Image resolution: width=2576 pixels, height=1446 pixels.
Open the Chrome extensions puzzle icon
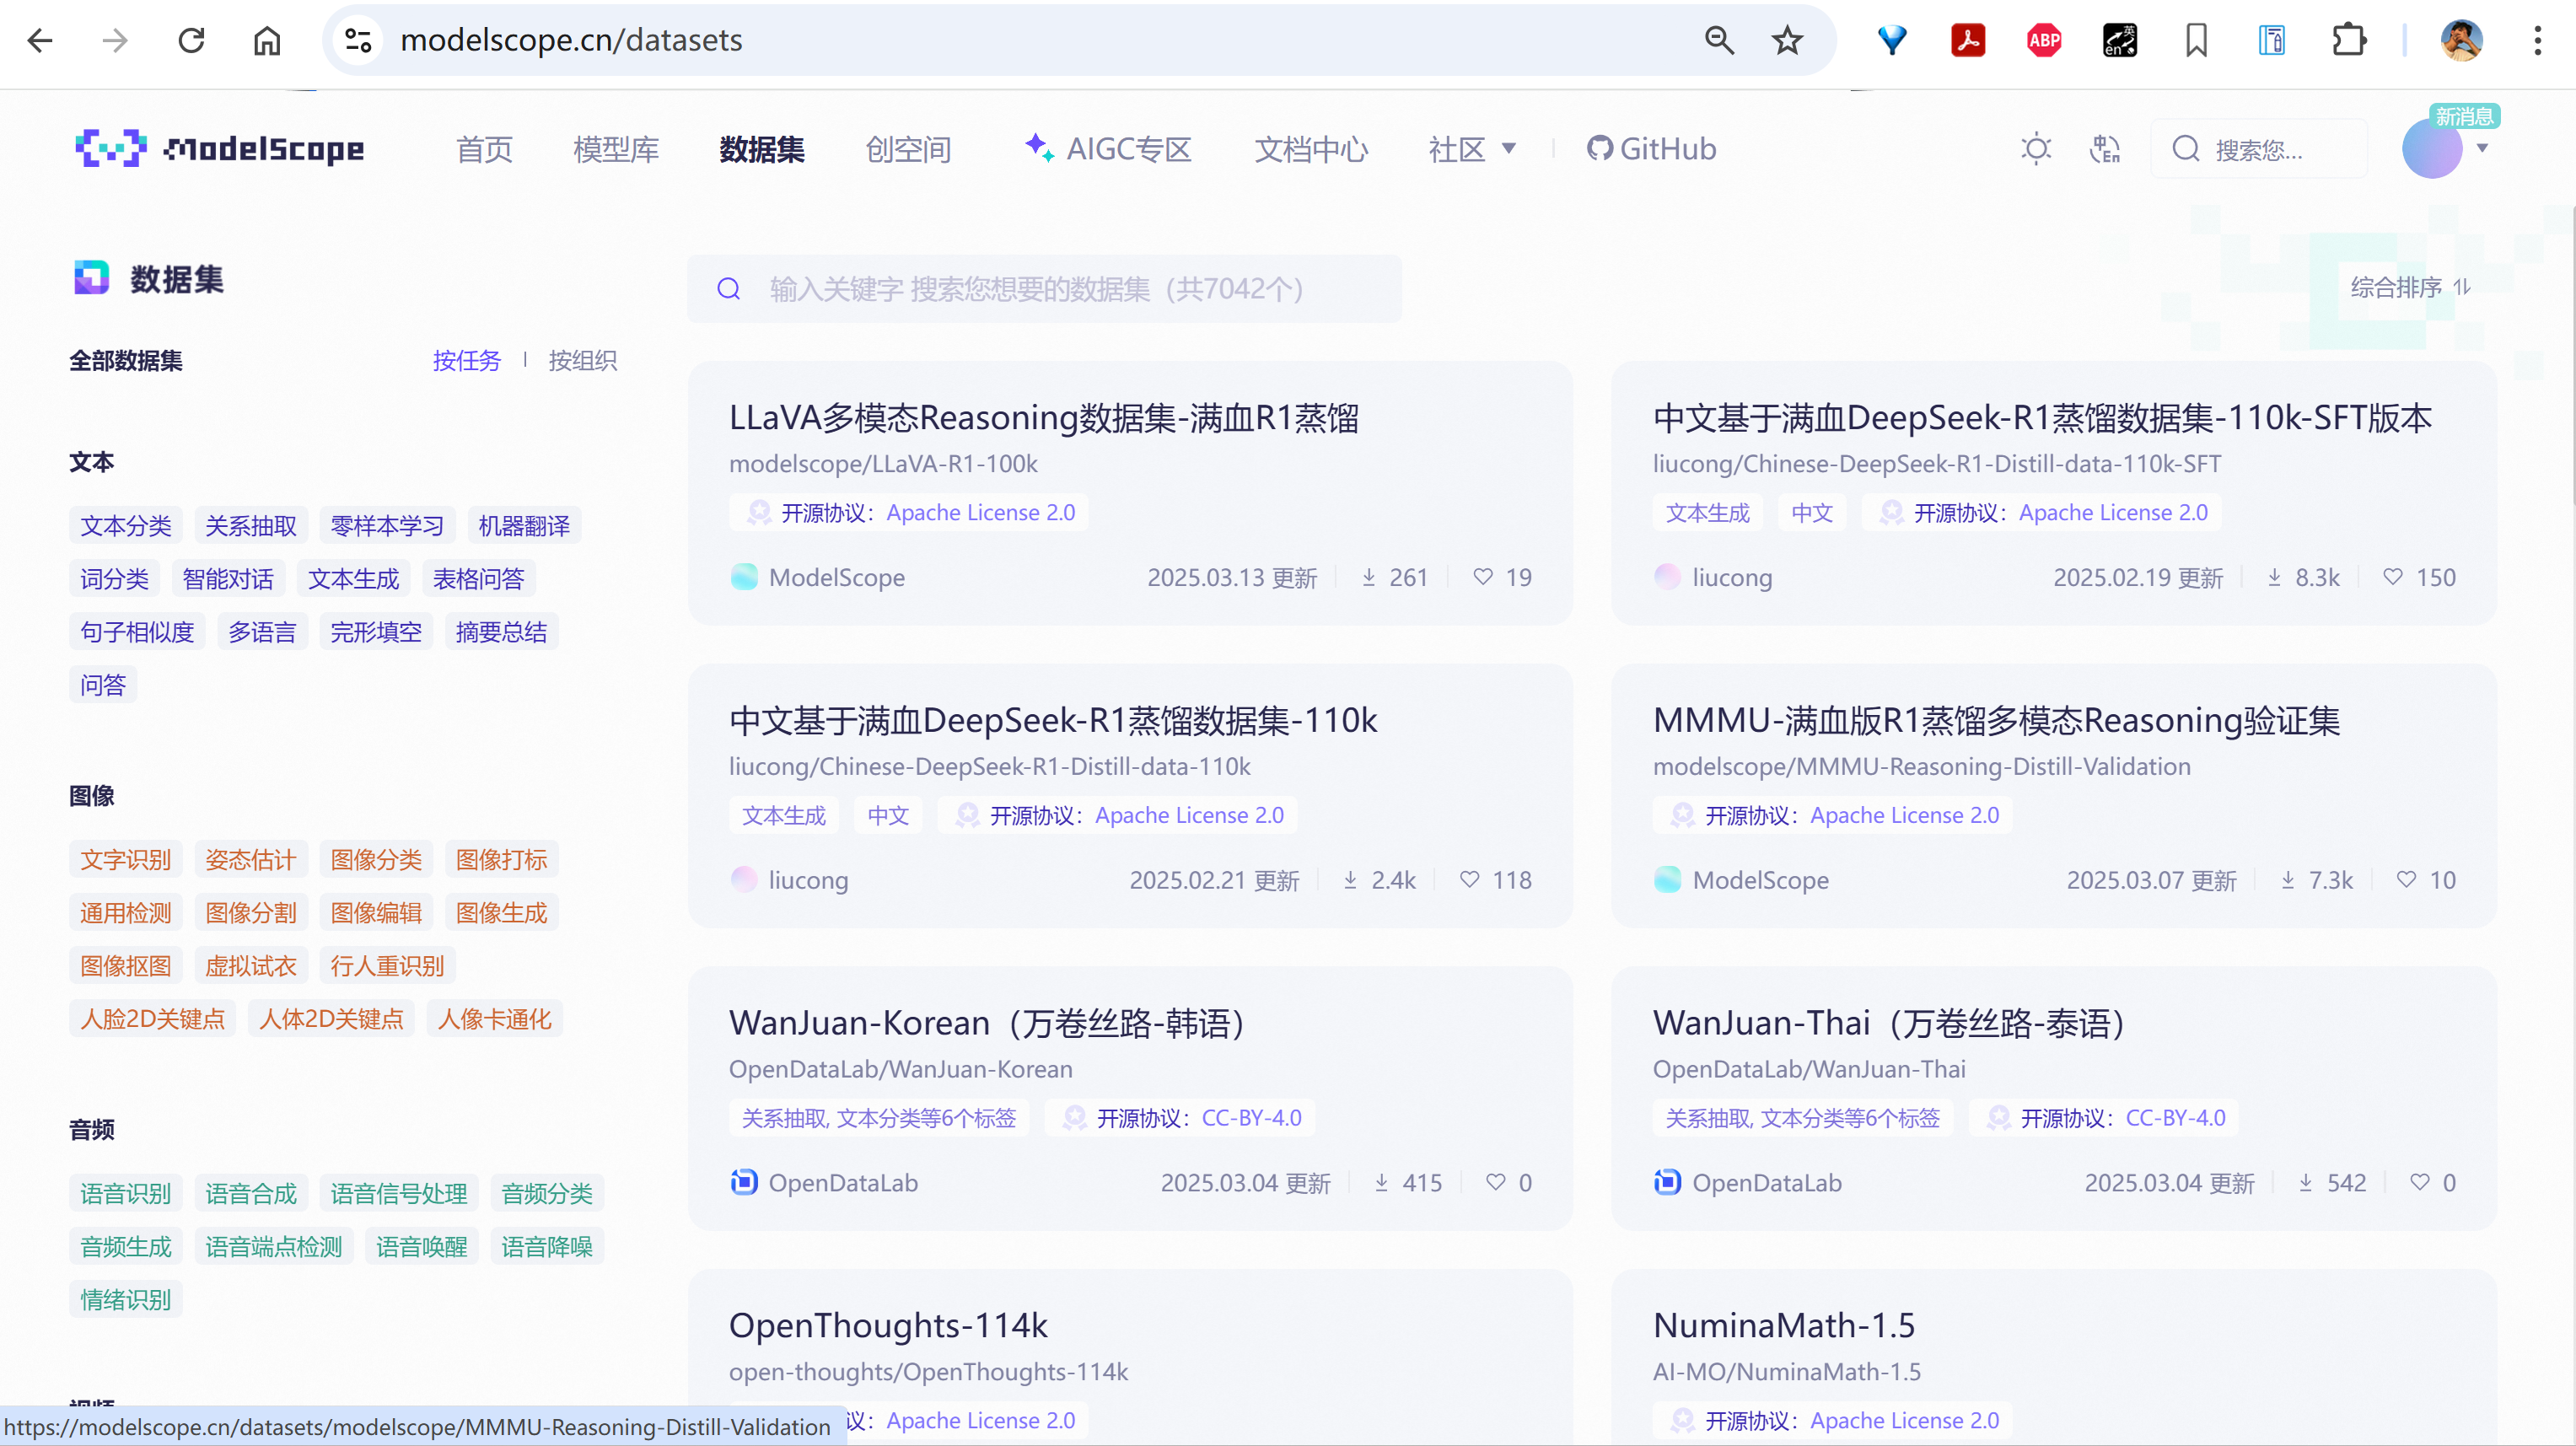2348,41
